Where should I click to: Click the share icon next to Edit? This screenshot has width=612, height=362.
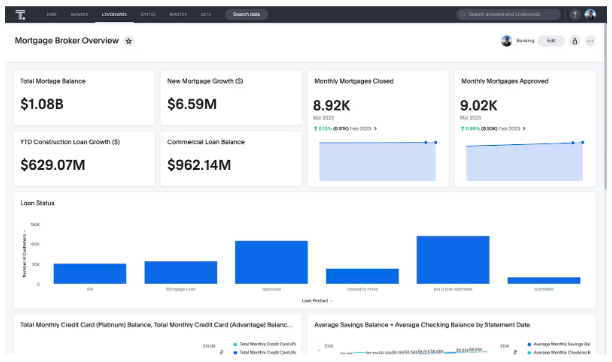click(x=575, y=41)
